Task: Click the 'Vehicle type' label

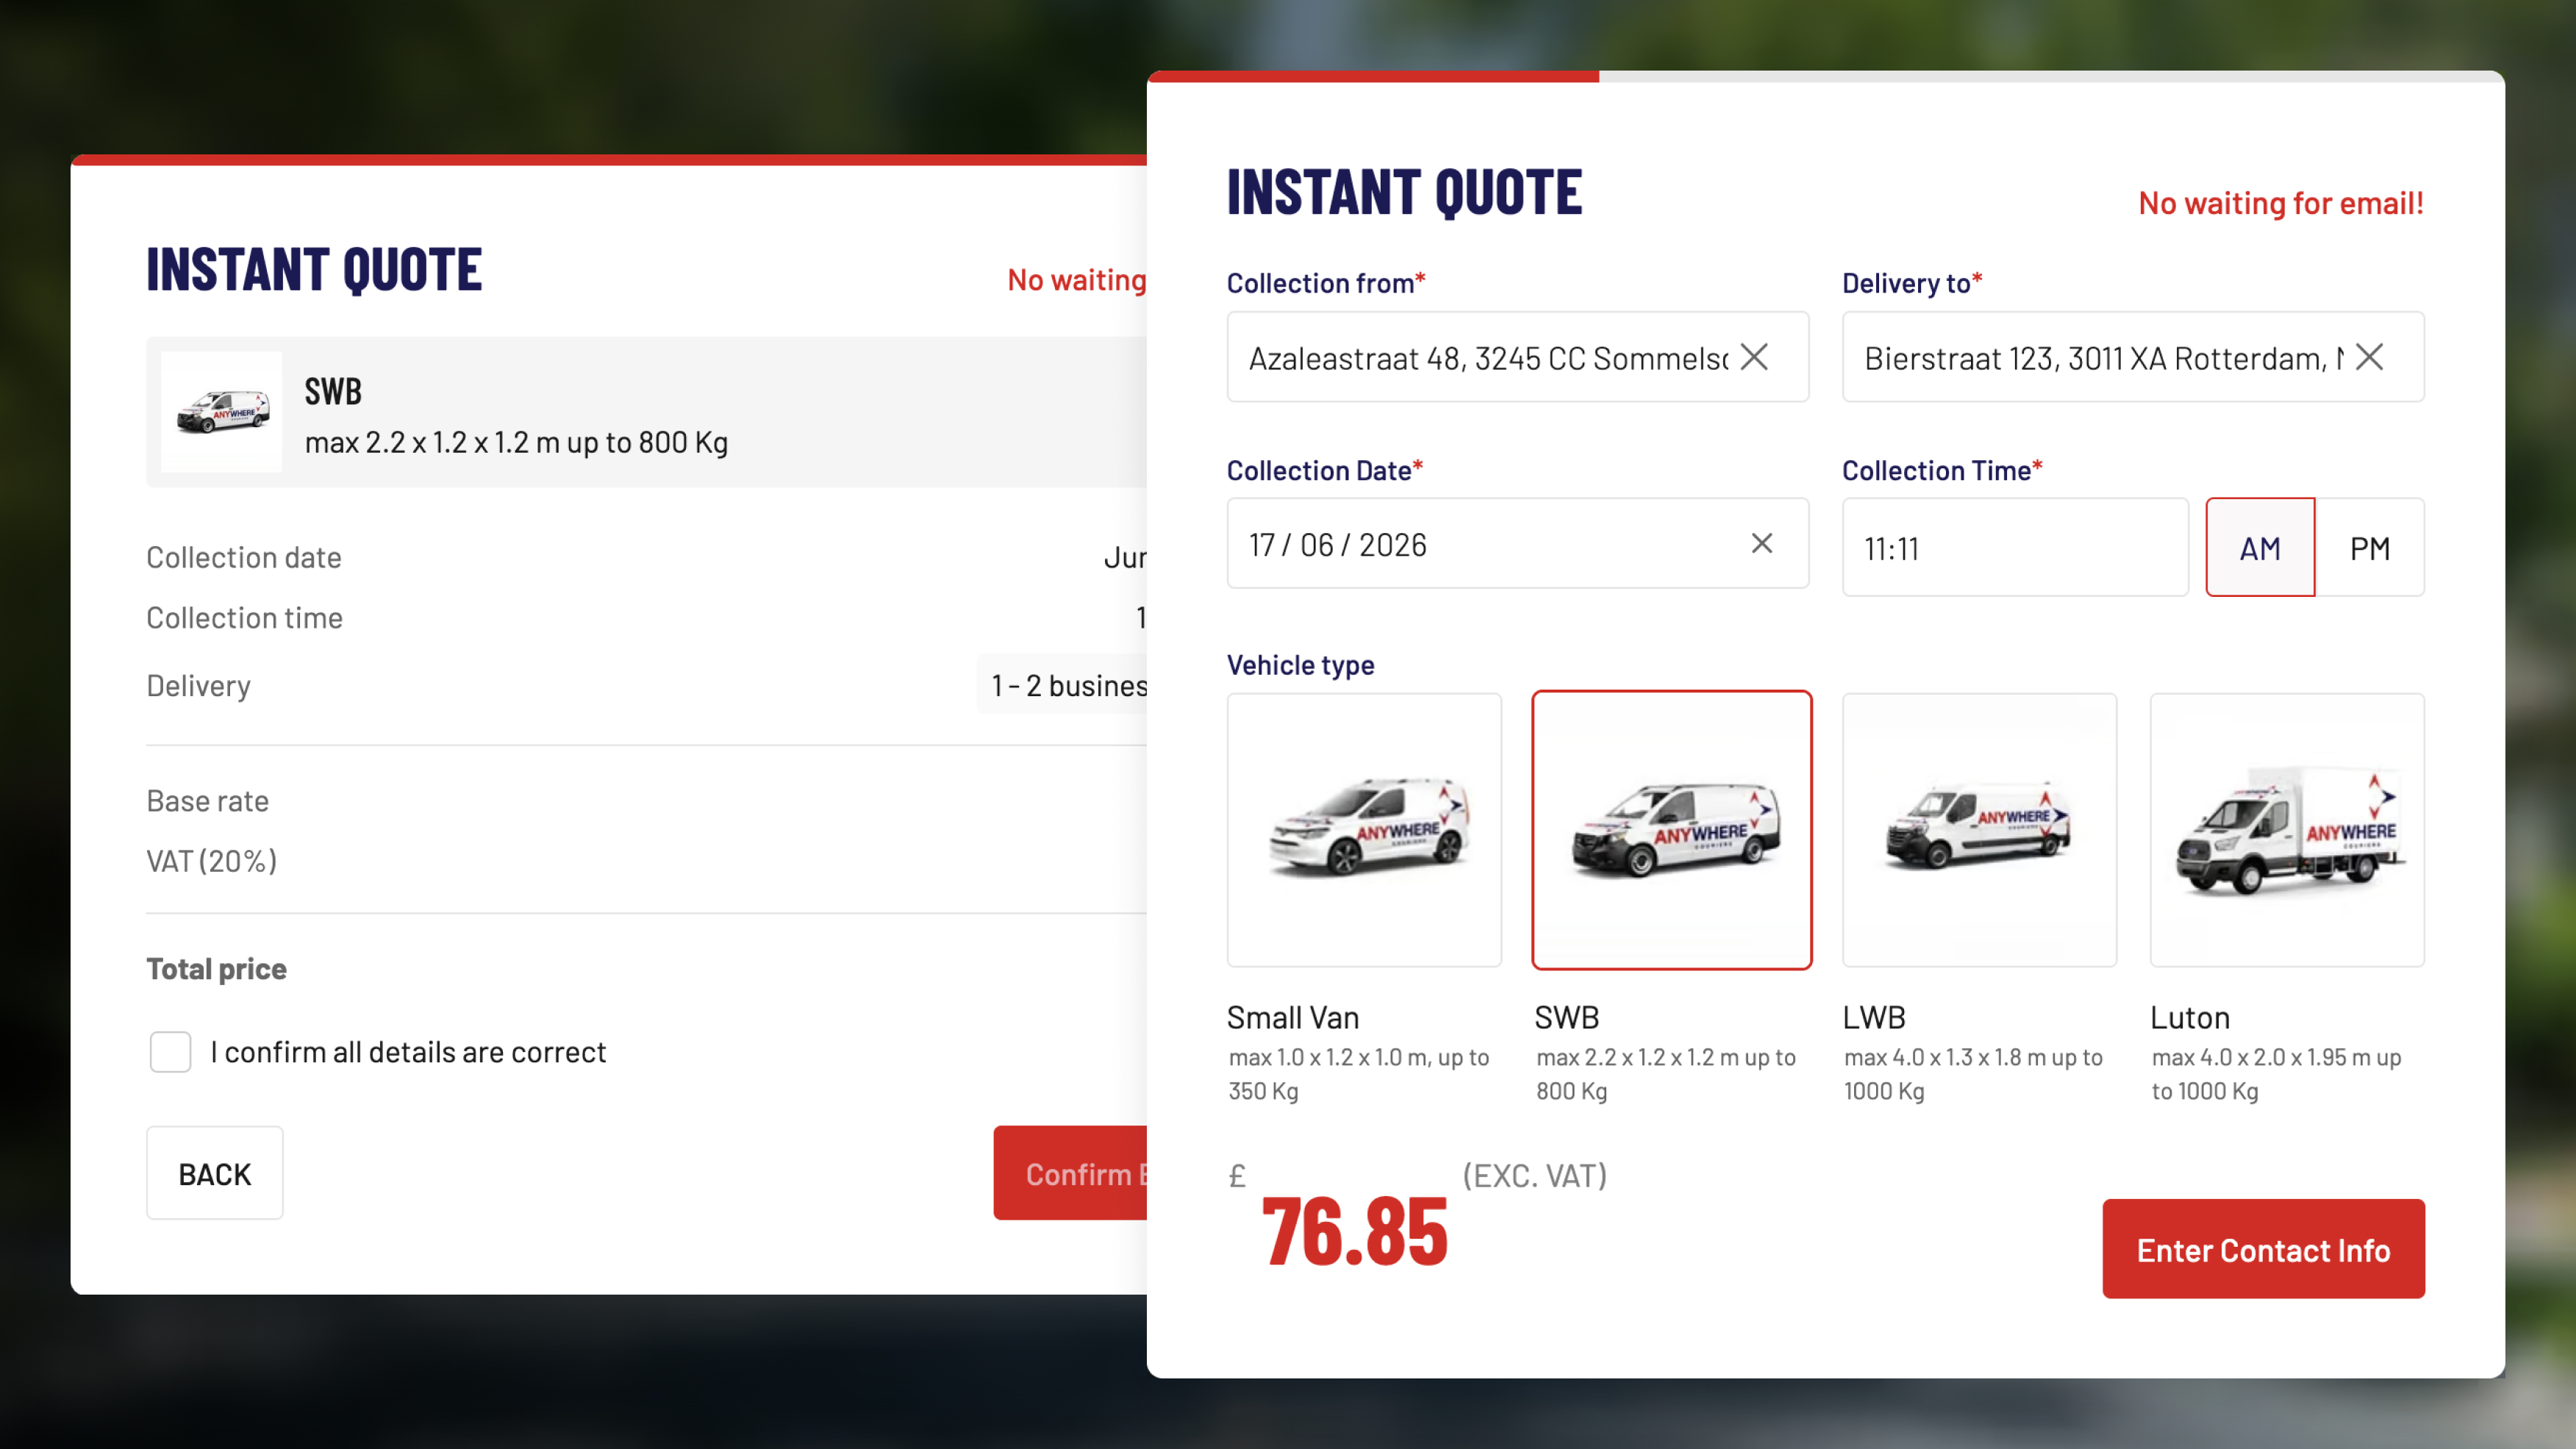Action: click(1300, 665)
